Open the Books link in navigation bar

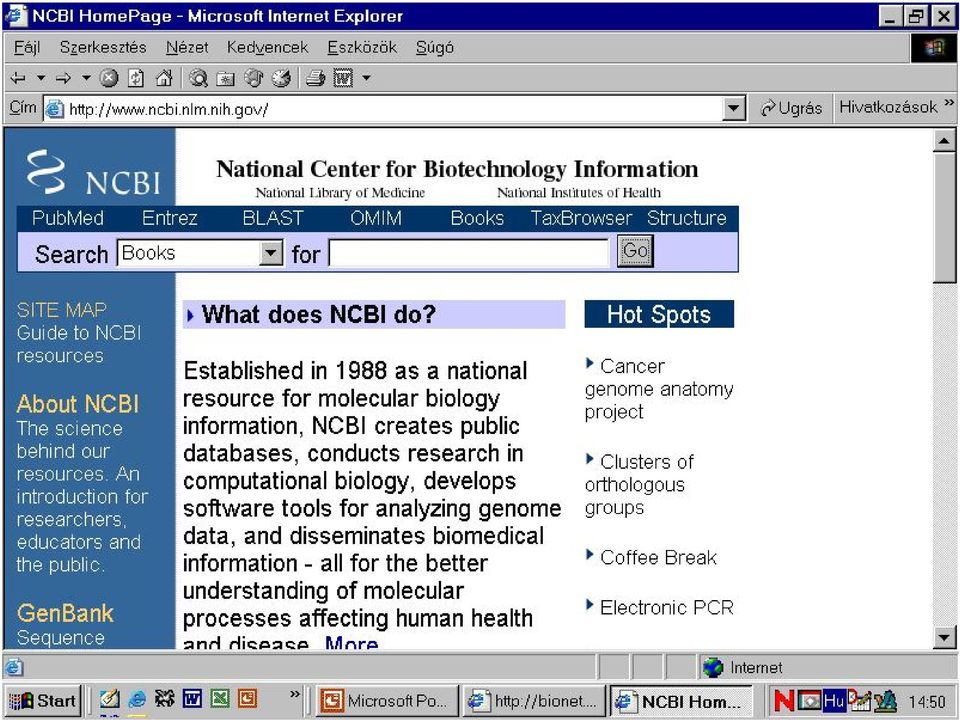point(477,218)
